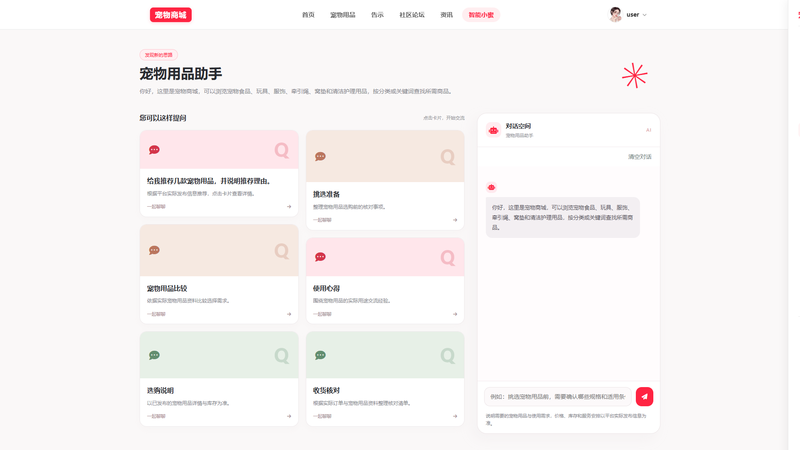The height and width of the screenshot is (450, 800).
Task: Click the 宠物商城 logo
Action: [x=170, y=15]
